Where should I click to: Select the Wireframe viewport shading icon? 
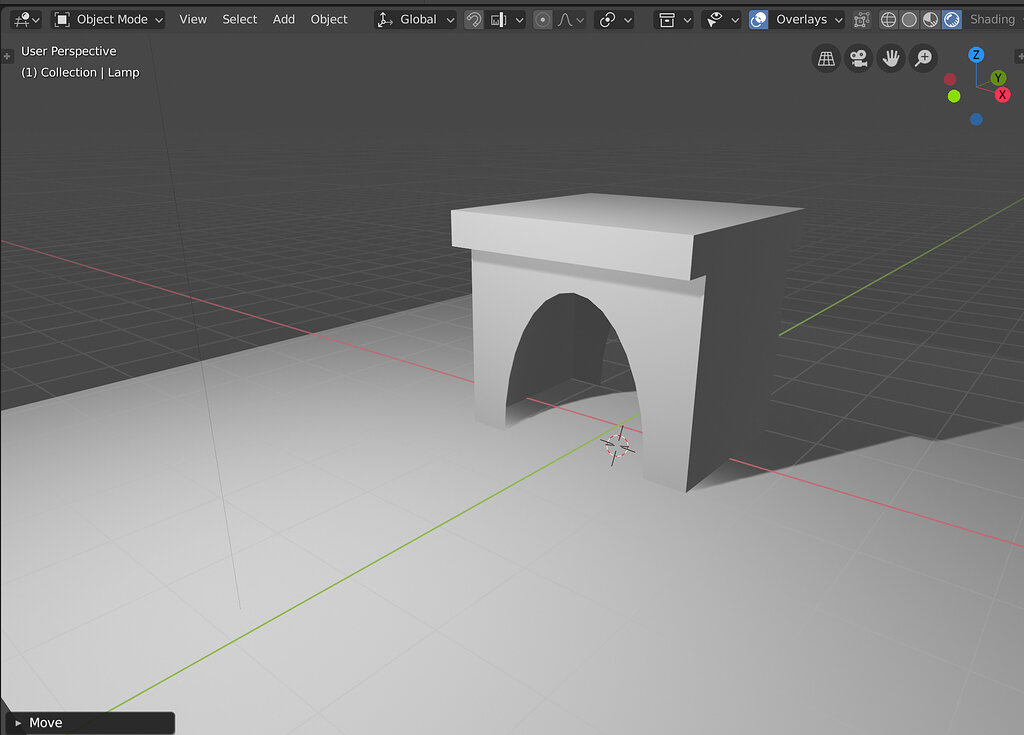(x=888, y=19)
